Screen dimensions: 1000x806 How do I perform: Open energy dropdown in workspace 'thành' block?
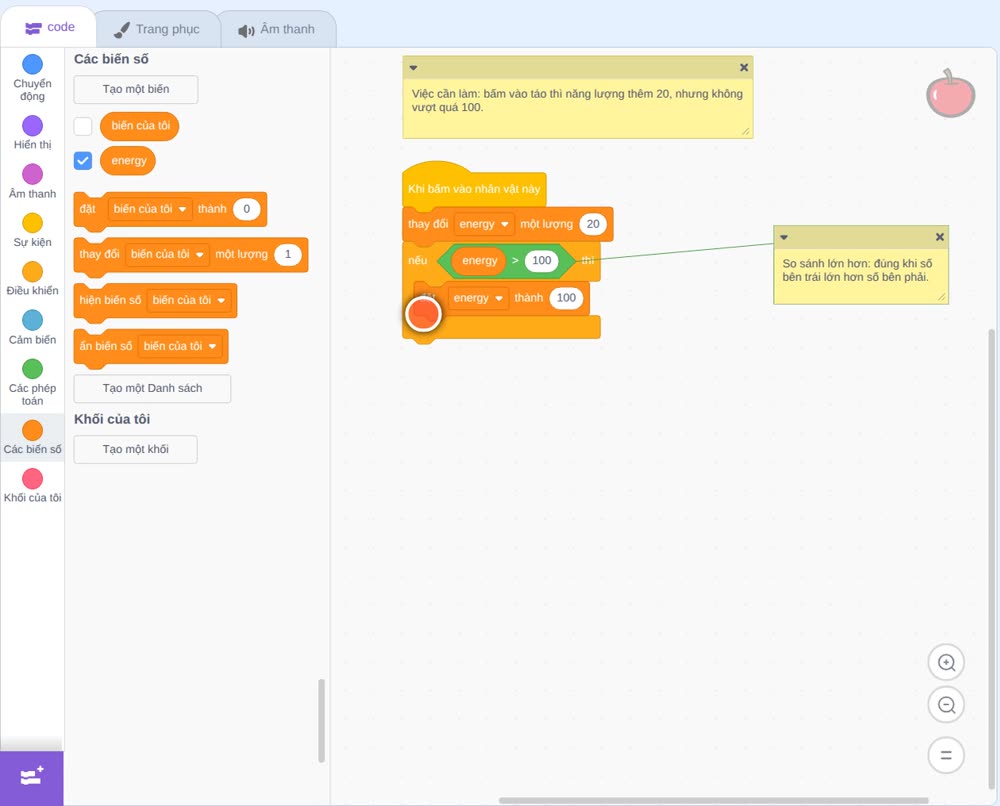point(478,298)
